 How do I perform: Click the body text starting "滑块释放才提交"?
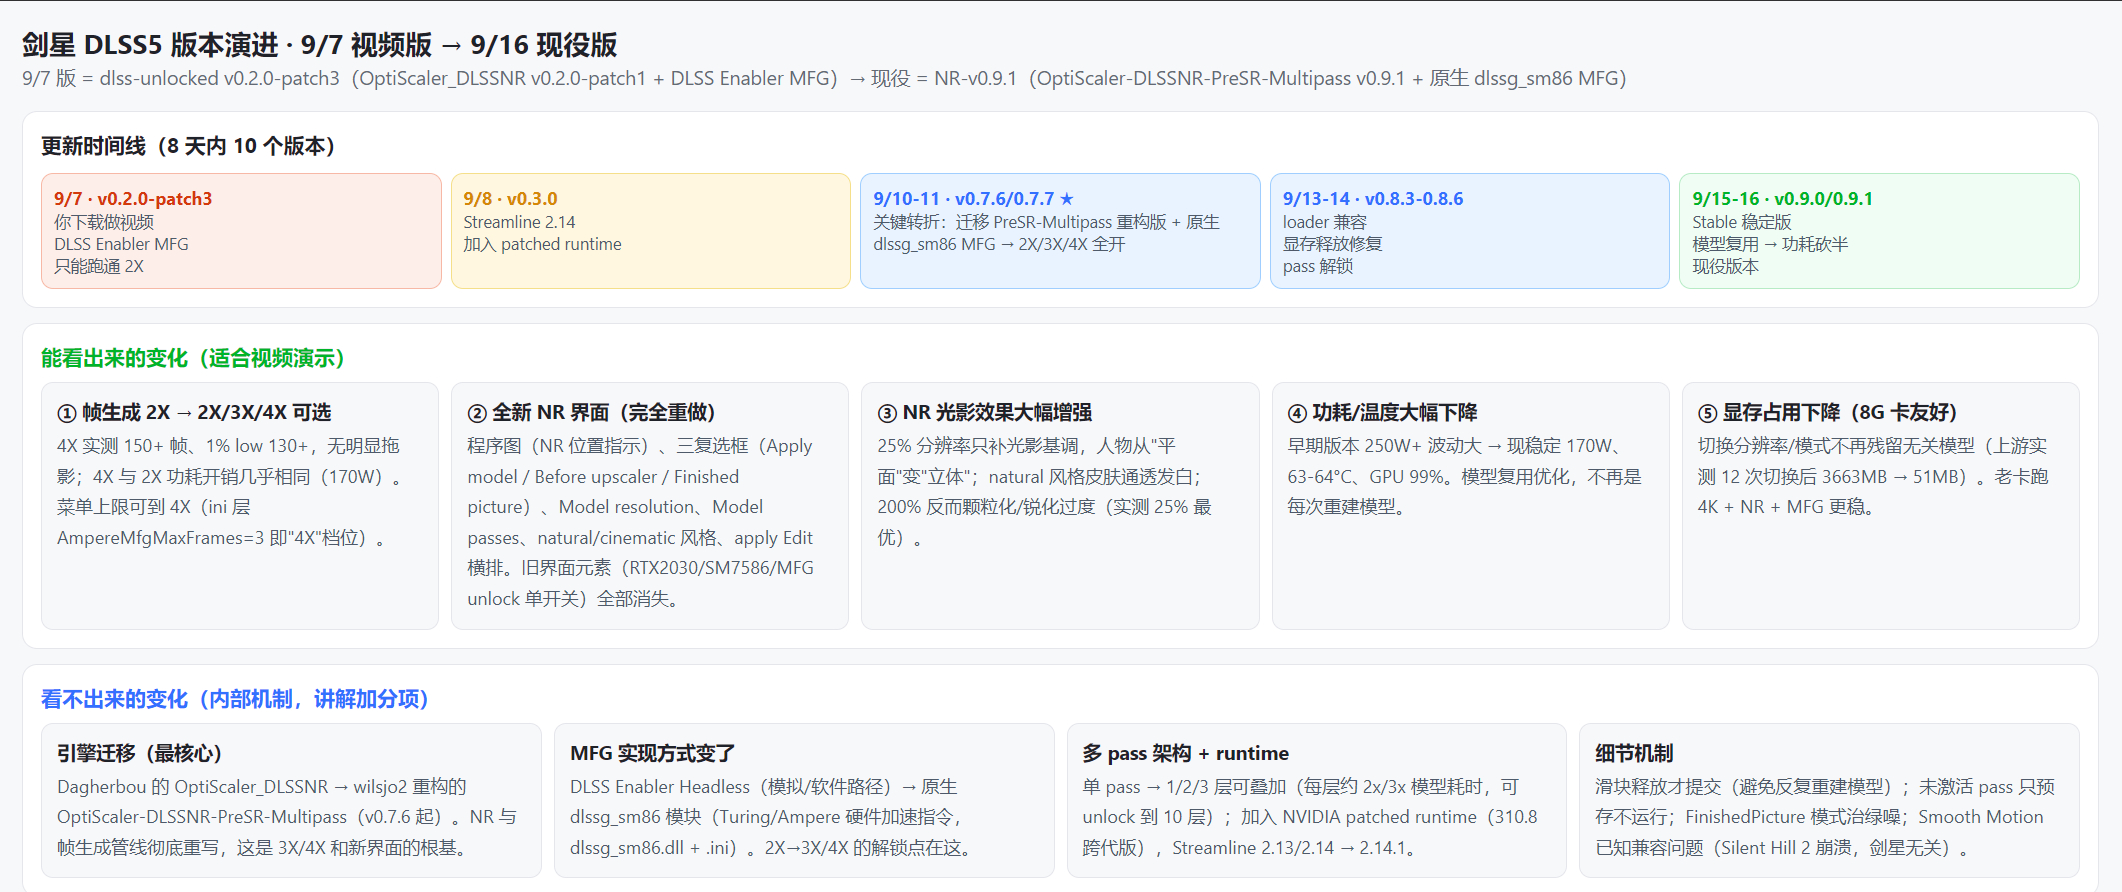click(1825, 817)
